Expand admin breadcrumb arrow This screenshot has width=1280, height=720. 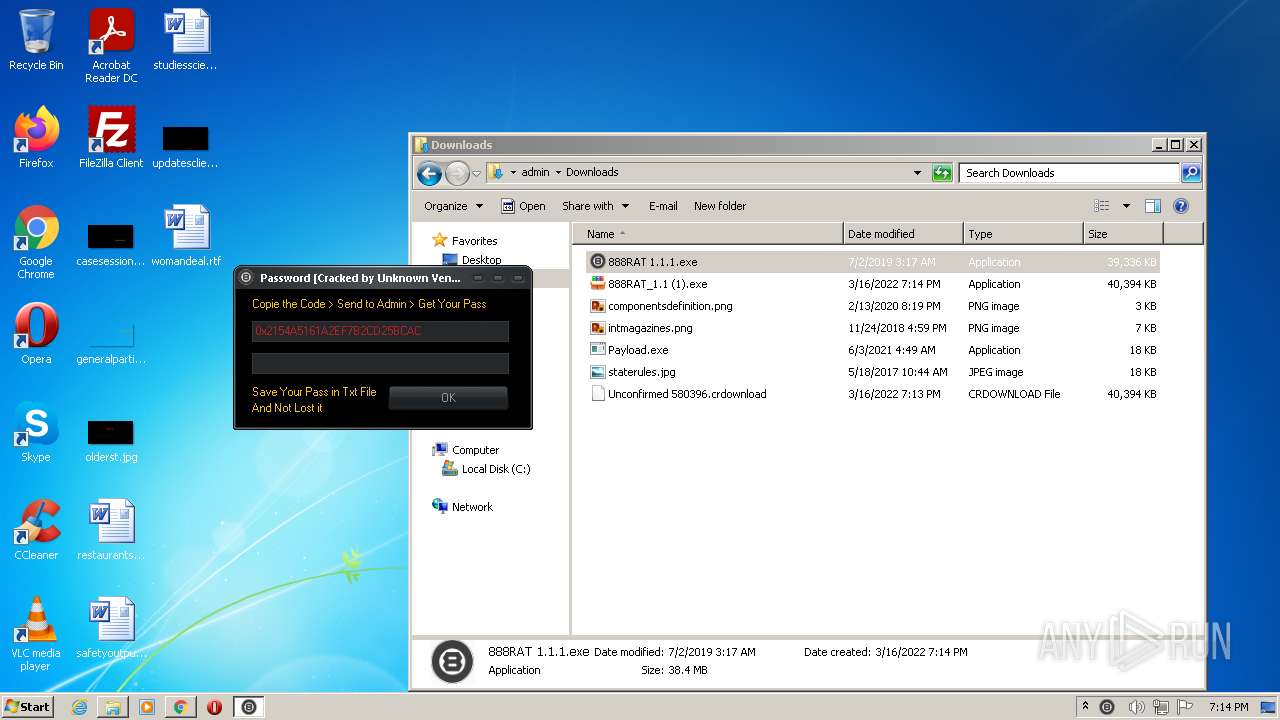coord(558,172)
